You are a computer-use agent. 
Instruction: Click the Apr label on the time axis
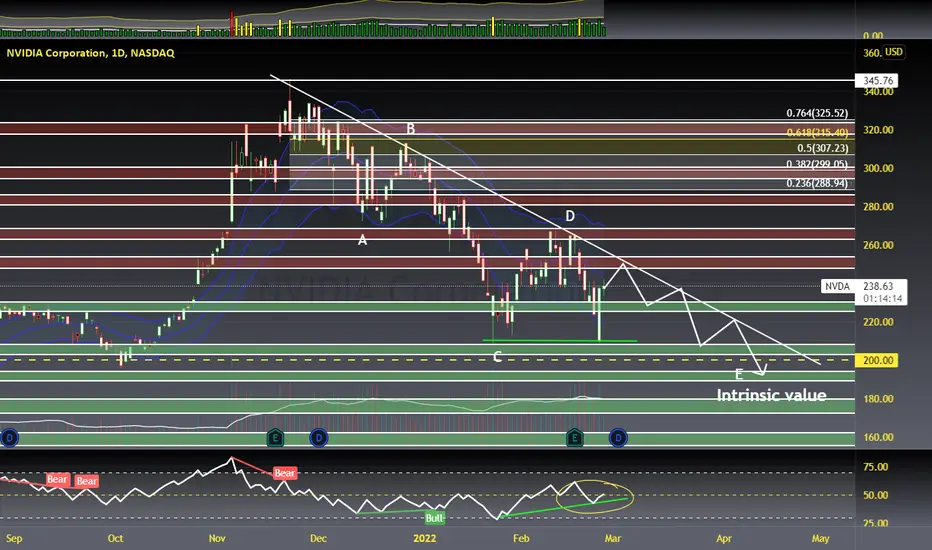[x=723, y=538]
